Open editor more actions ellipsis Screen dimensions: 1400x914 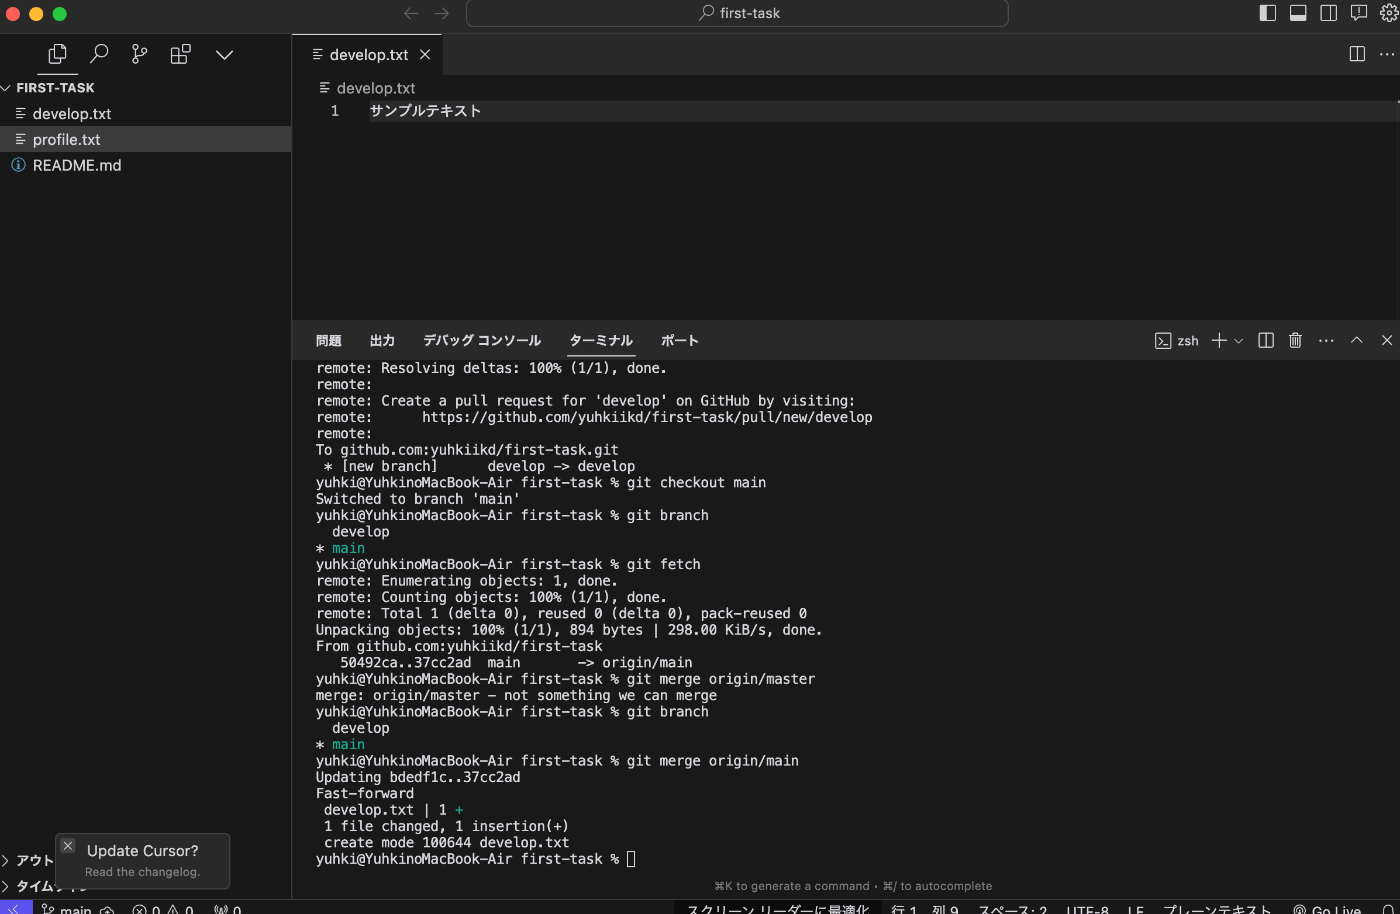[1387, 54]
